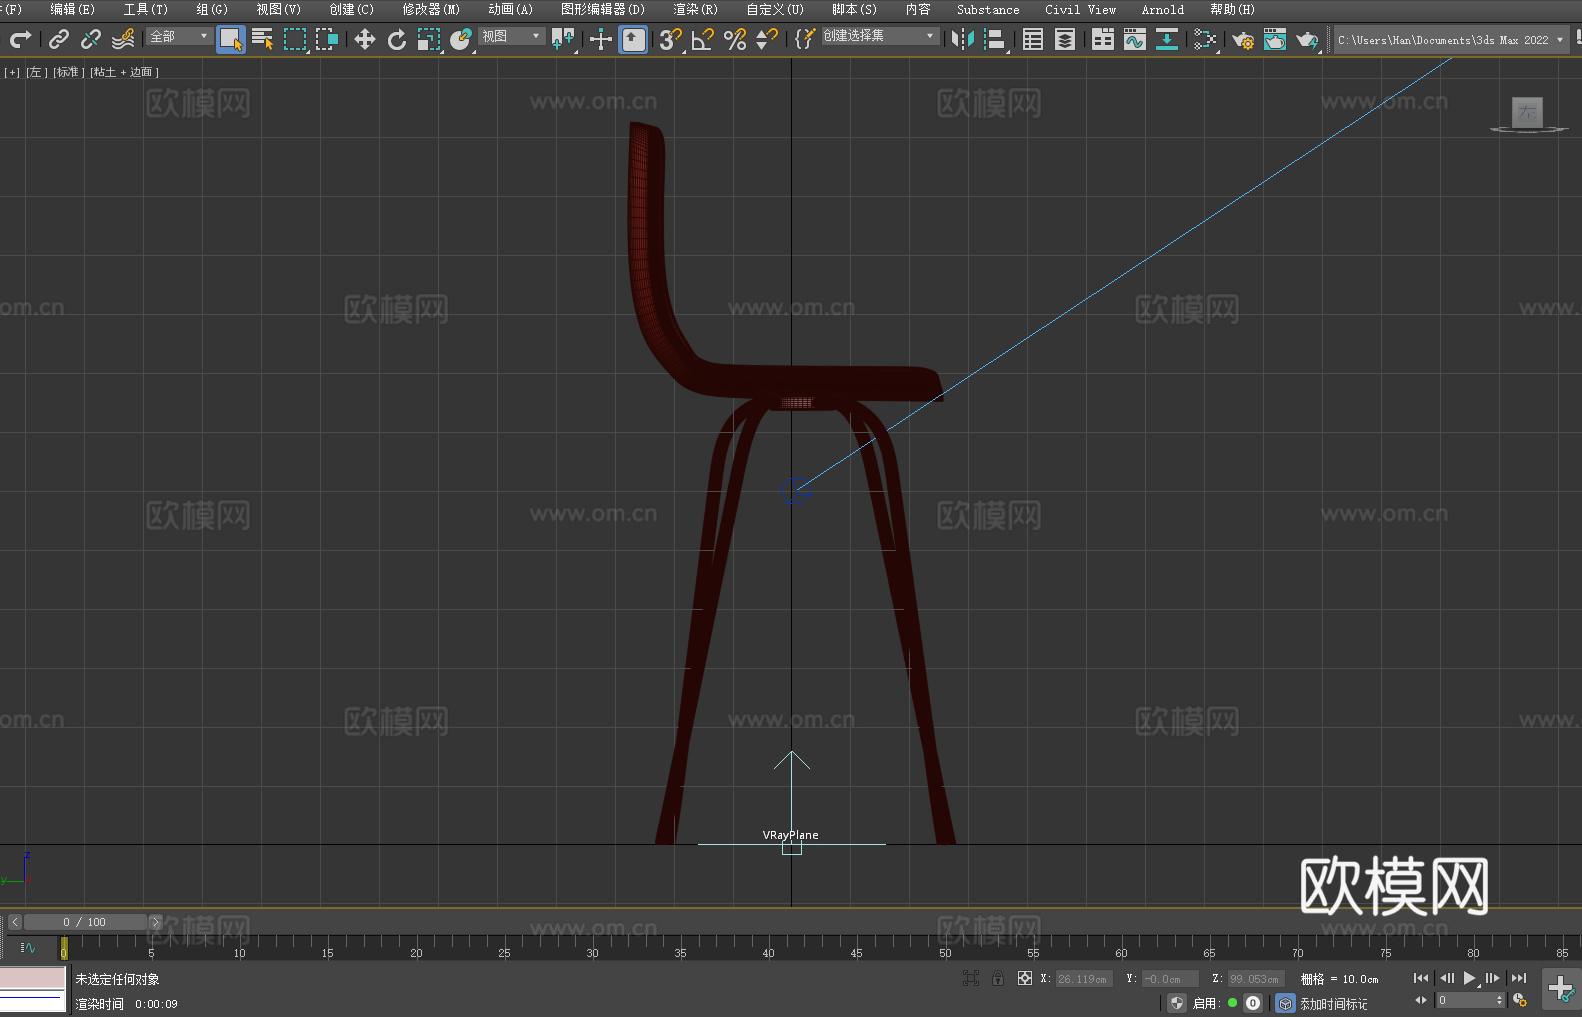Toggle keyboard shortcut override button
Image resolution: width=1582 pixels, height=1017 pixels.
tap(633, 39)
